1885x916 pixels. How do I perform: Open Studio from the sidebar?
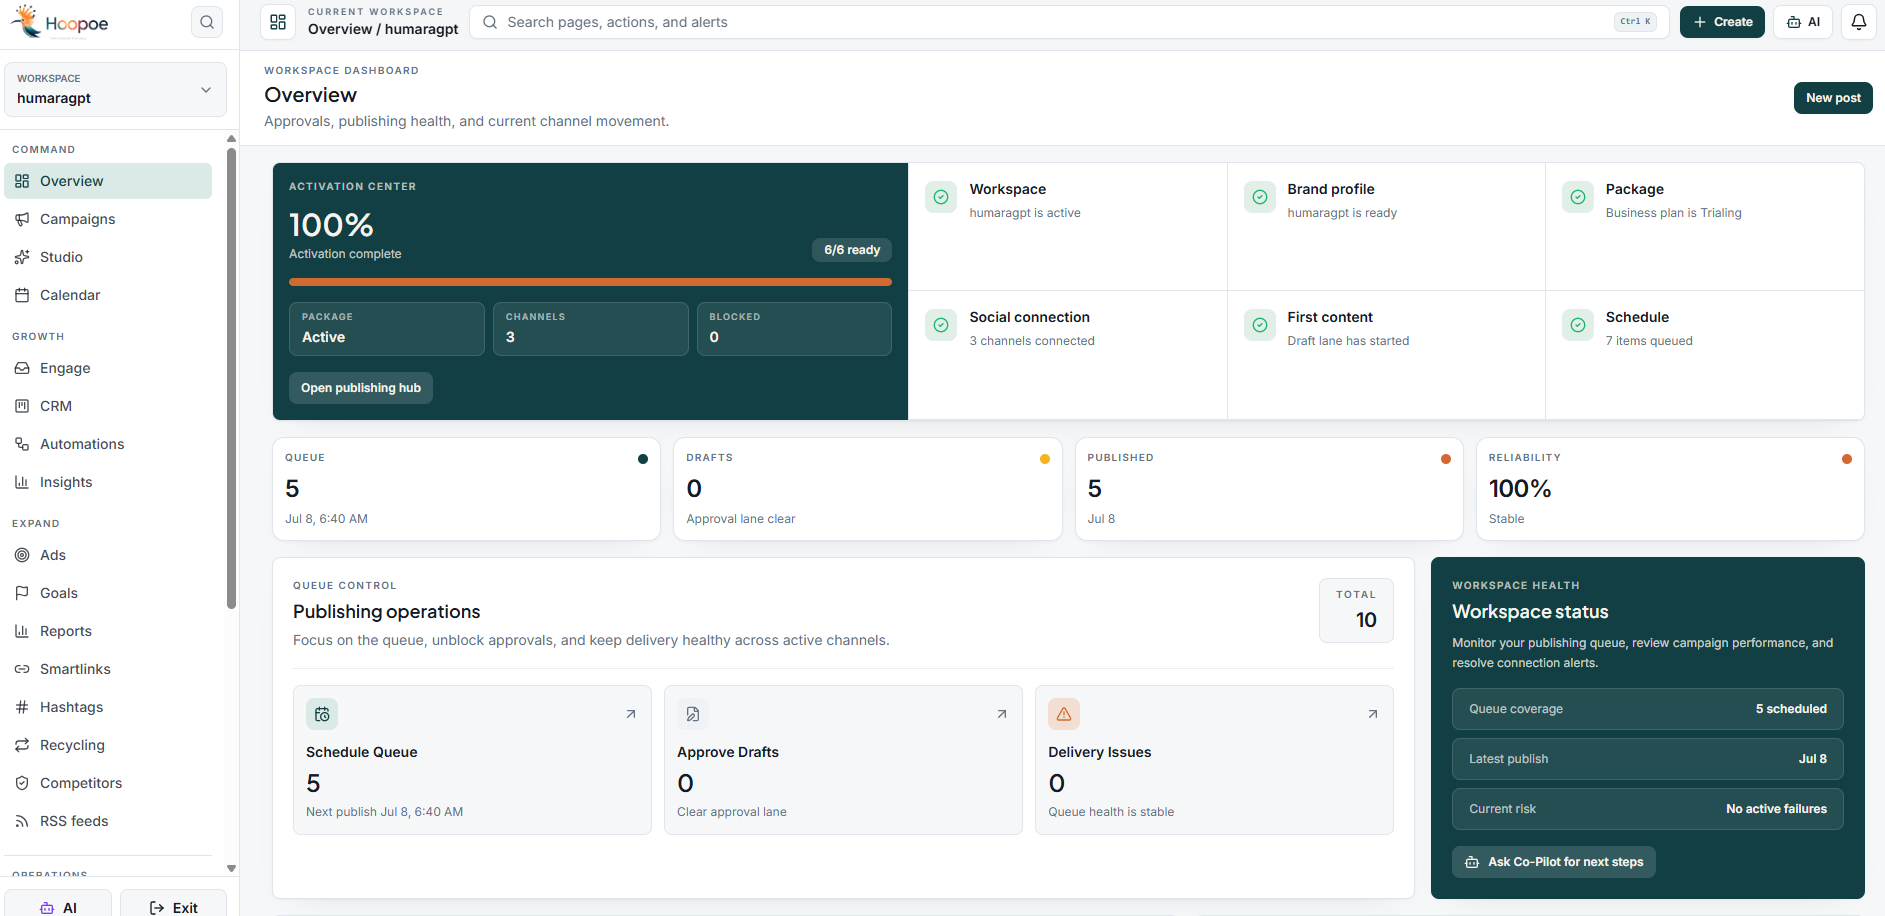point(108,257)
